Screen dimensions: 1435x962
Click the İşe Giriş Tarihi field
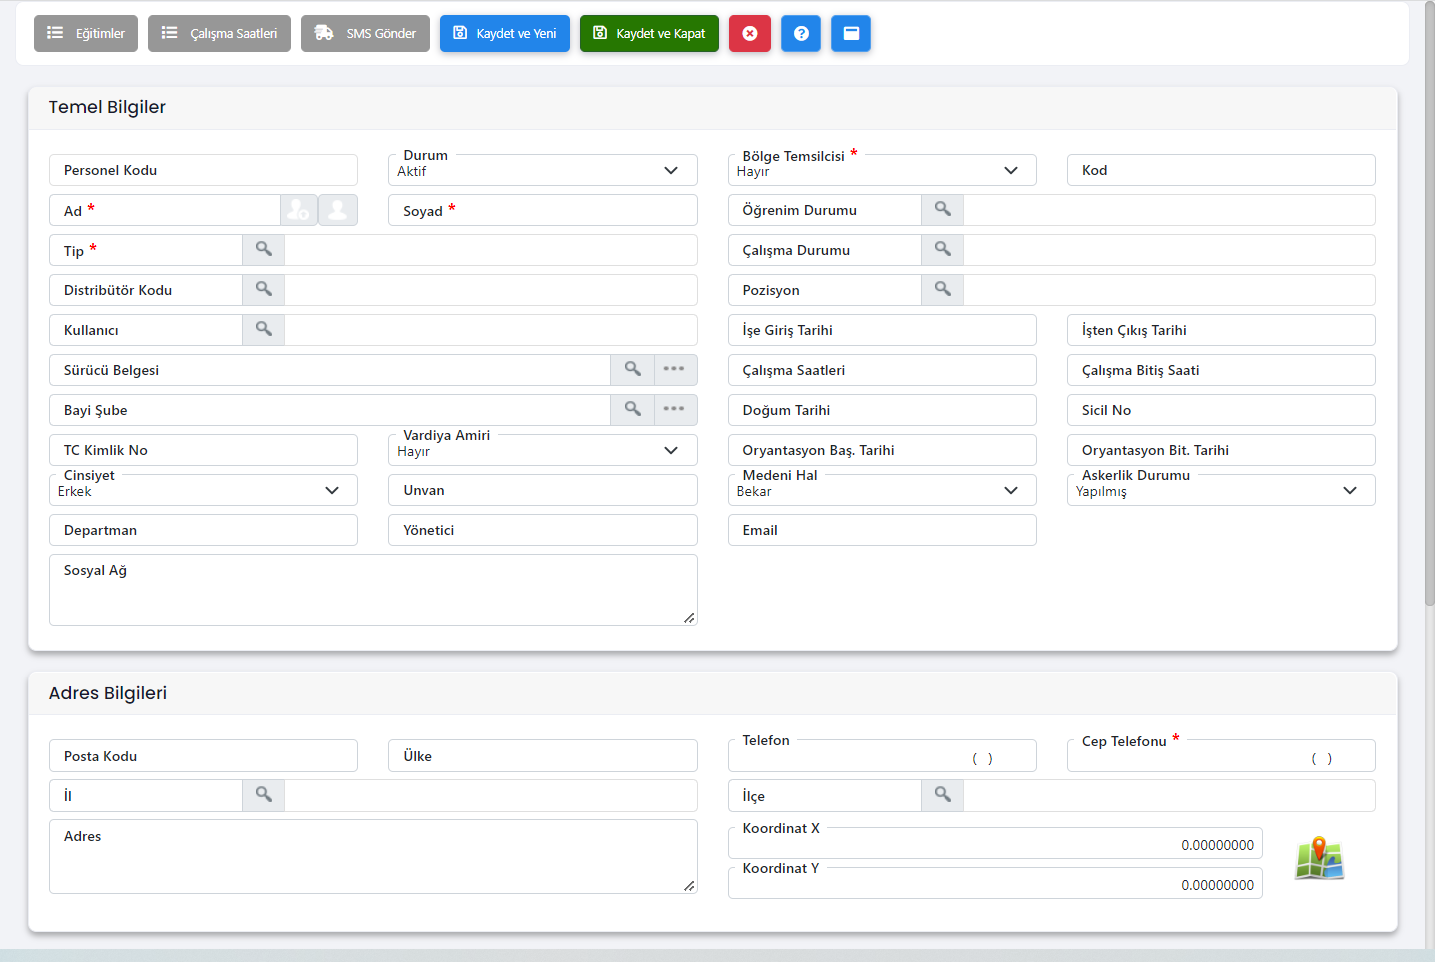click(x=882, y=330)
